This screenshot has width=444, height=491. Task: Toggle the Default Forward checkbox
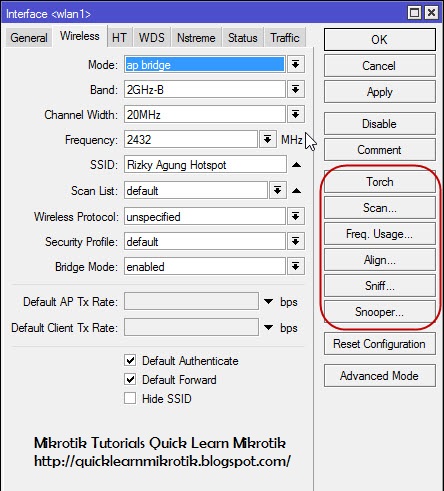pyautogui.click(x=130, y=379)
